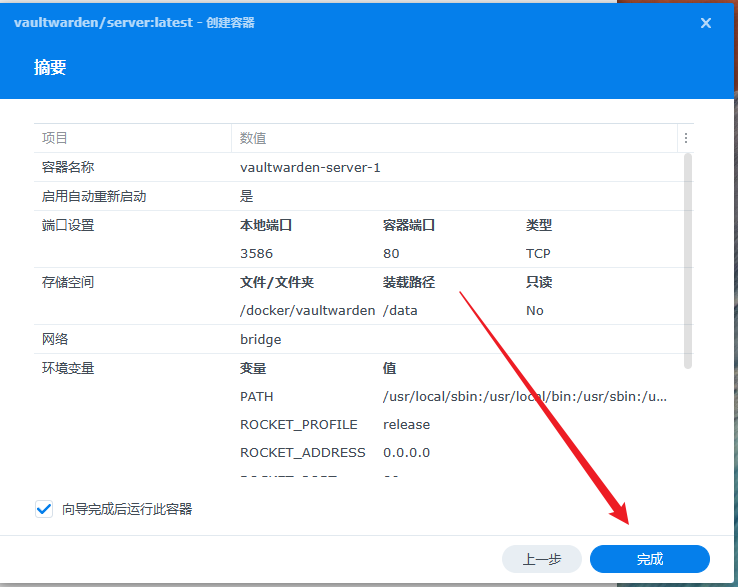Select the 网络 row label
The height and width of the screenshot is (587, 738).
pyautogui.click(x=55, y=339)
